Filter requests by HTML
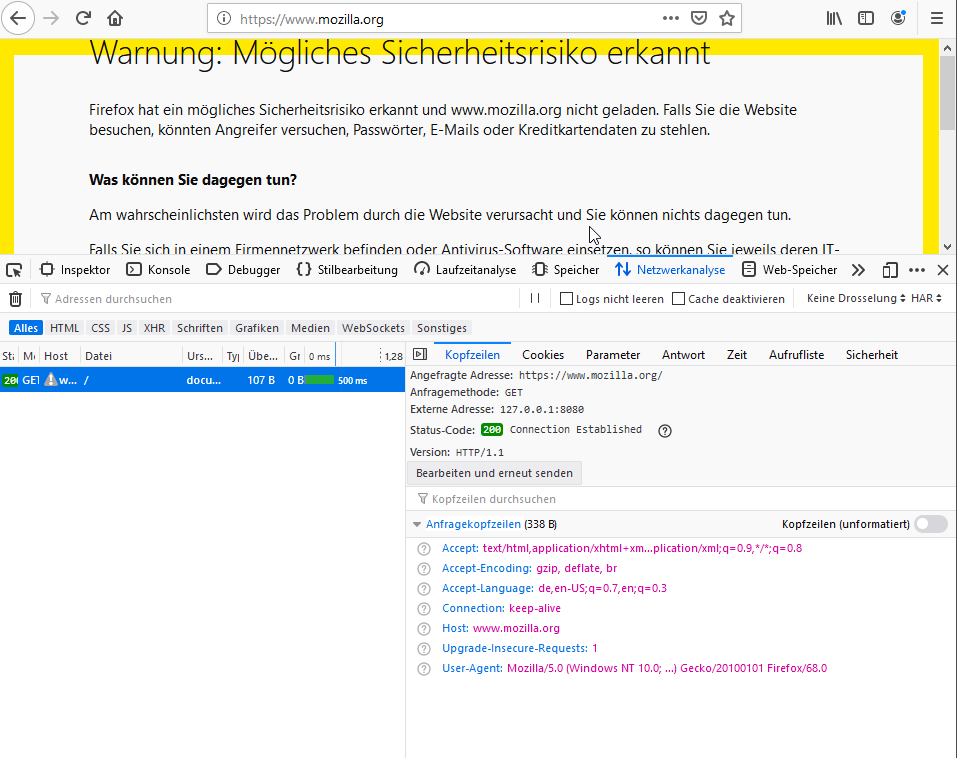 tap(64, 328)
